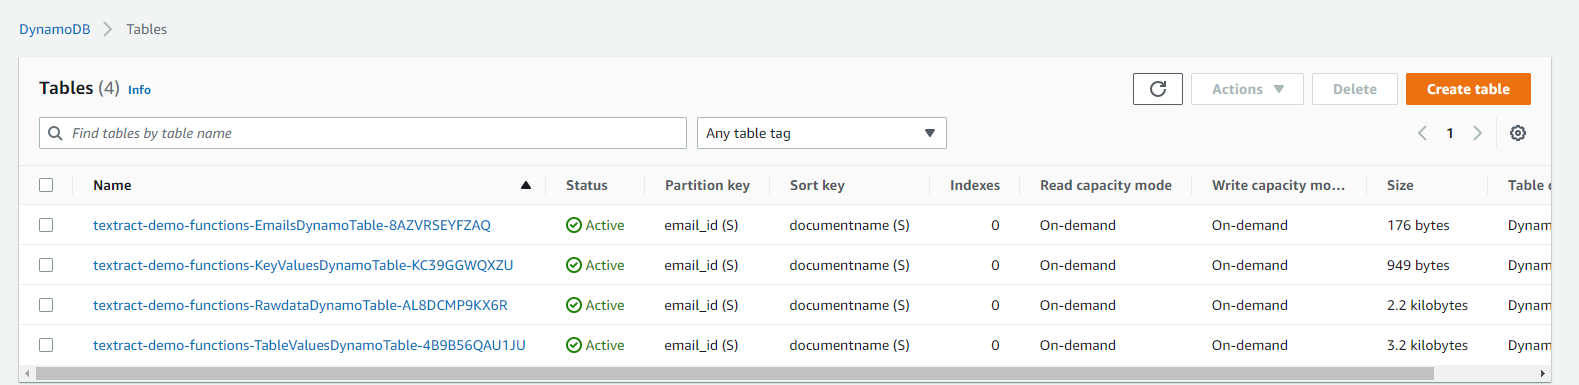
Task: Click the 2.2 kilobytes size value
Action: [x=1427, y=305]
